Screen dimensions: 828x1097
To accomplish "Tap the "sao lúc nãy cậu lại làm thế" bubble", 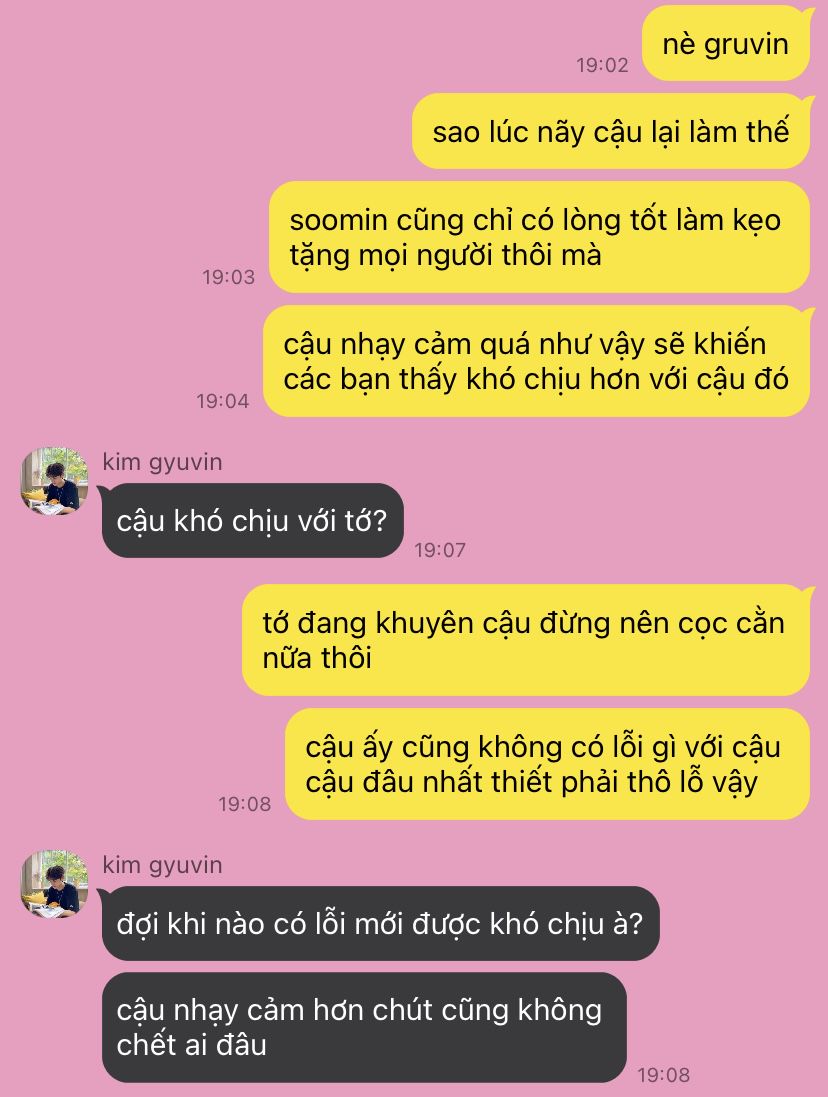I will (x=611, y=131).
